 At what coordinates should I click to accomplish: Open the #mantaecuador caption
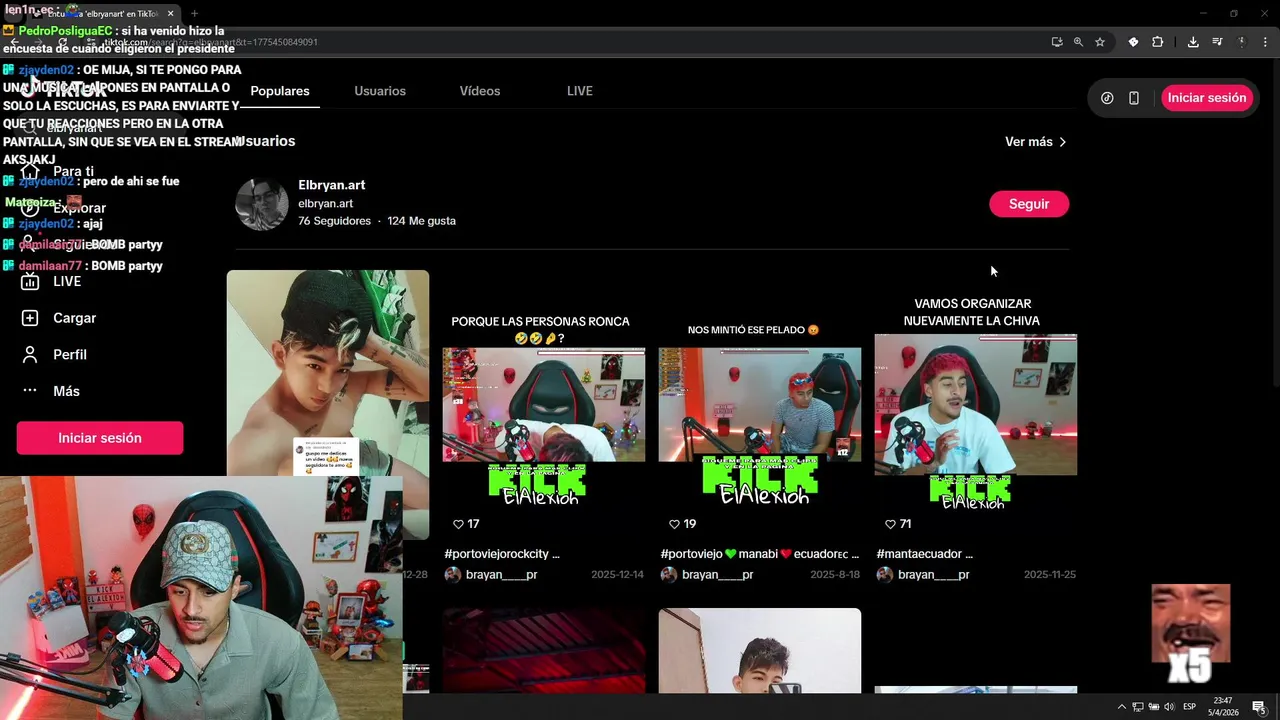(x=925, y=553)
